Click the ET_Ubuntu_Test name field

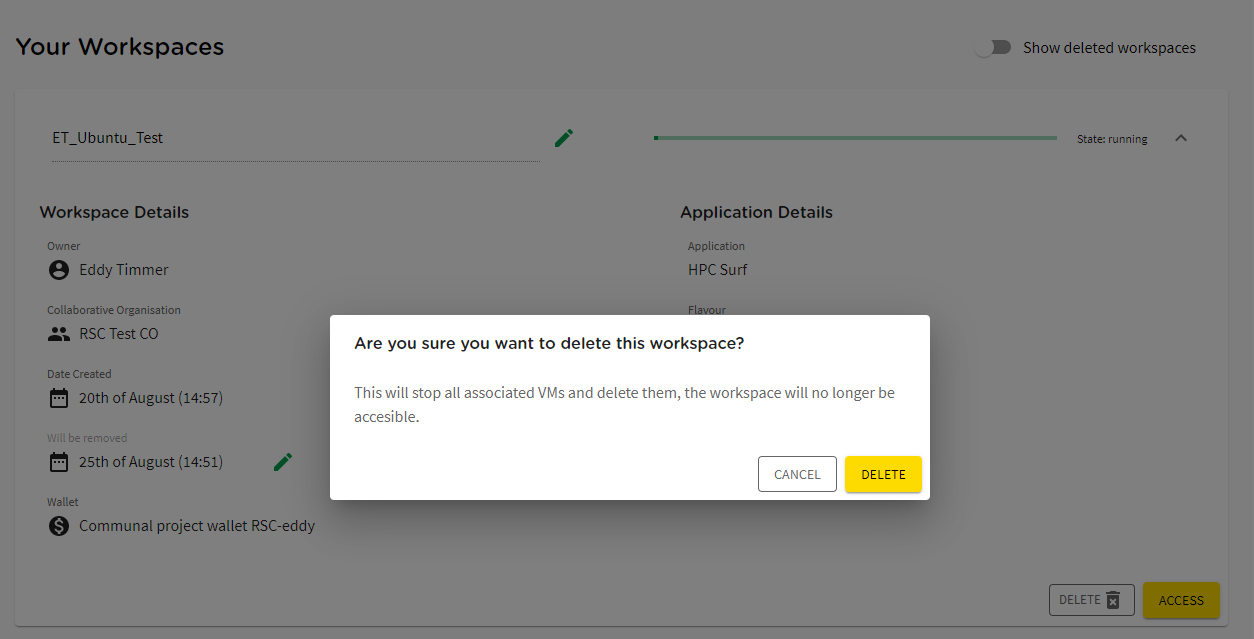(x=296, y=139)
